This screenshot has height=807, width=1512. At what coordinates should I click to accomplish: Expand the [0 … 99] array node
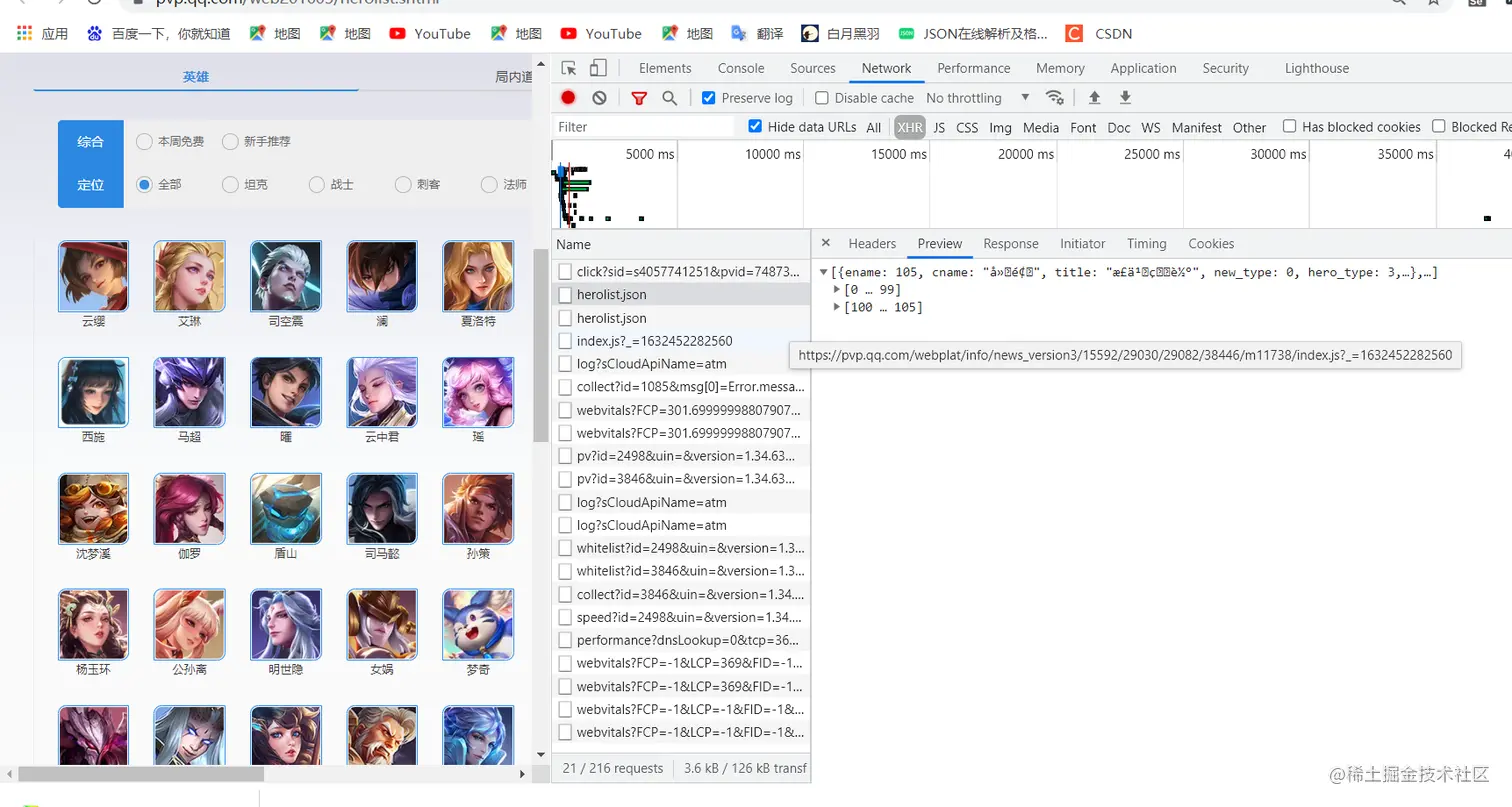tap(838, 289)
